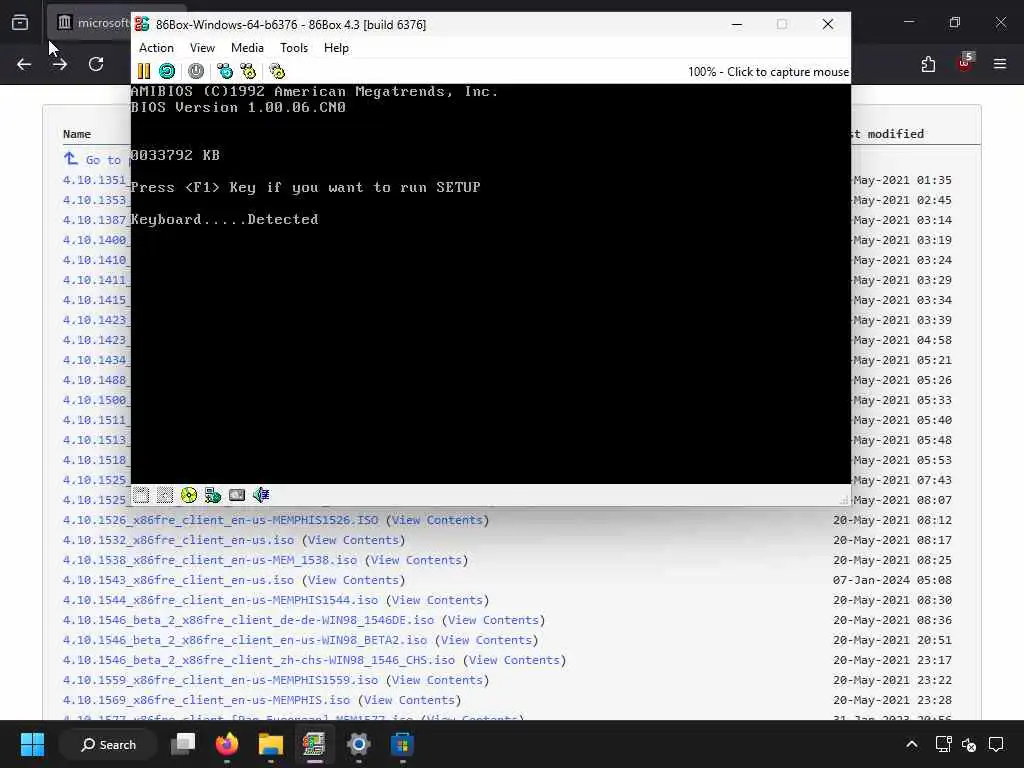Click inside the emulator screen to capture the mouse
Image resolution: width=1024 pixels, height=768 pixels.
490,283
